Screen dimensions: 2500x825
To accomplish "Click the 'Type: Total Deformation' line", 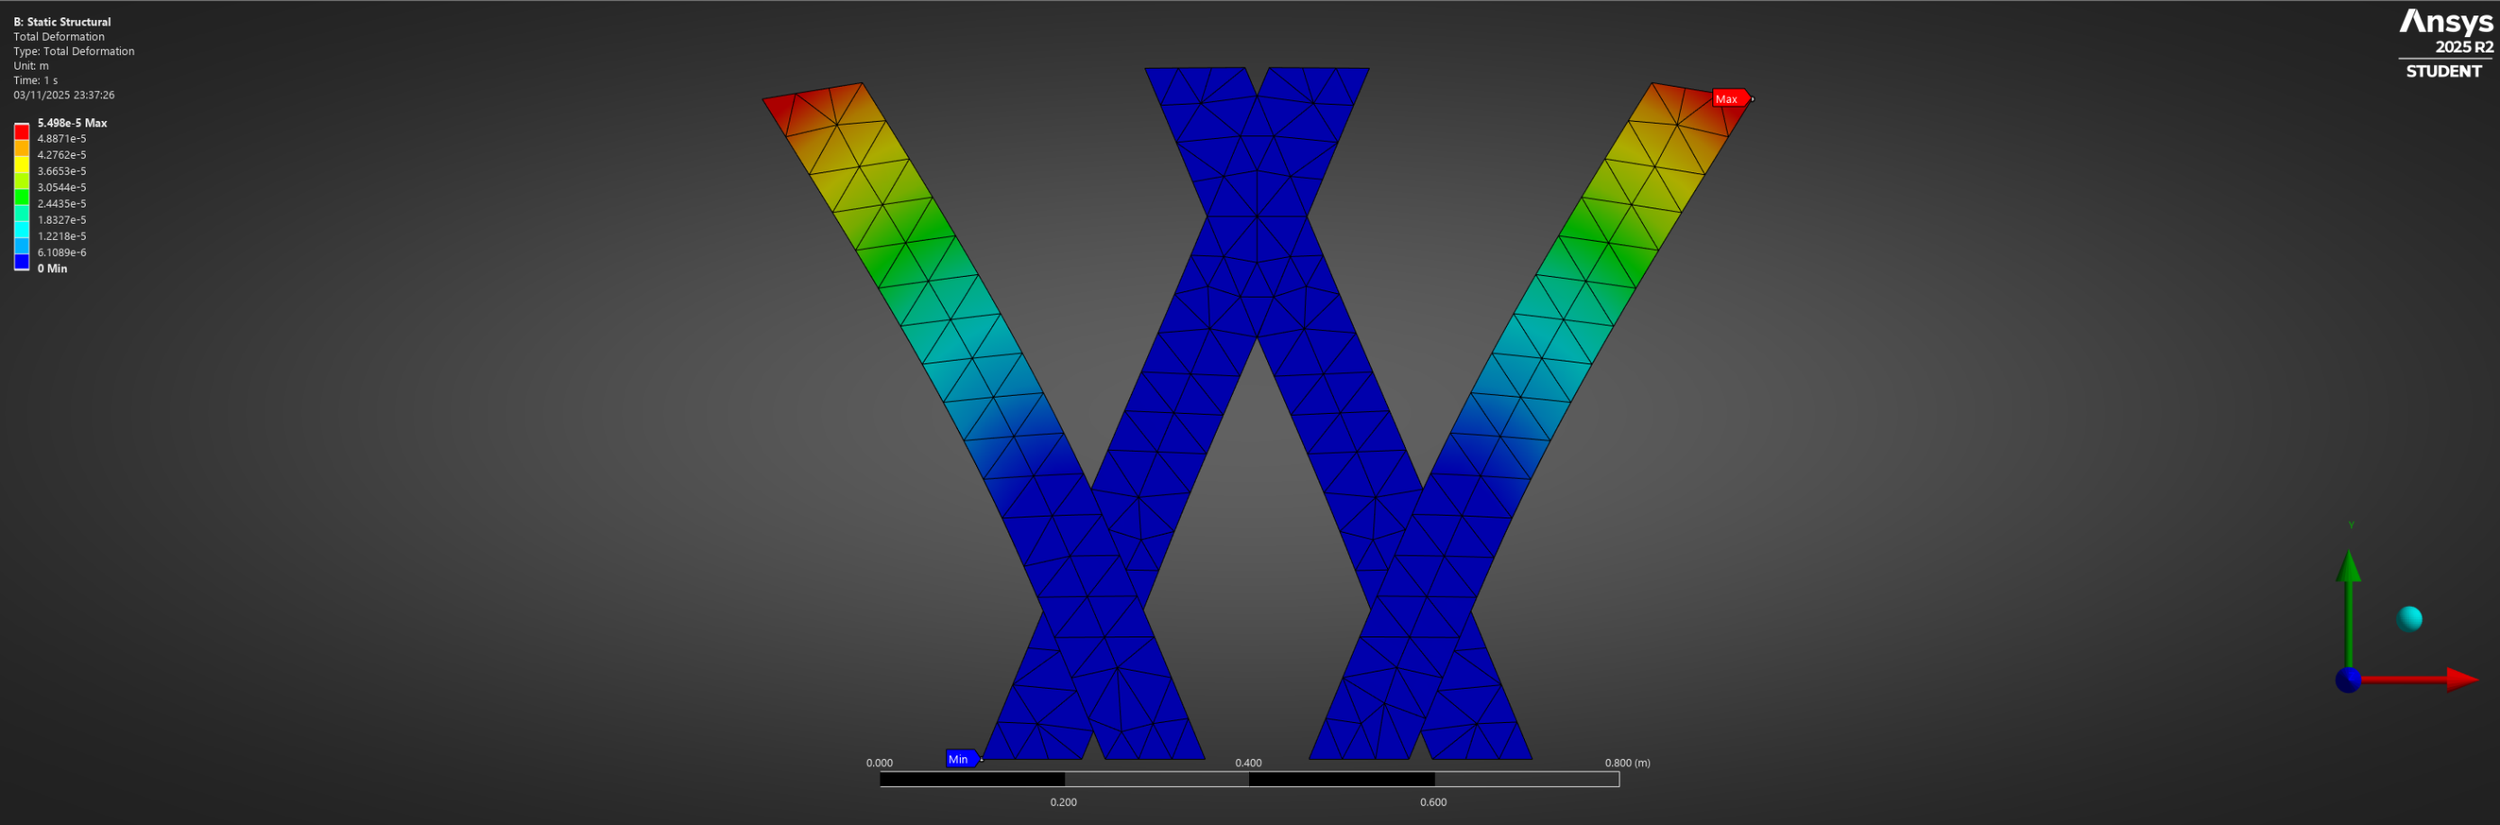I will [74, 51].
